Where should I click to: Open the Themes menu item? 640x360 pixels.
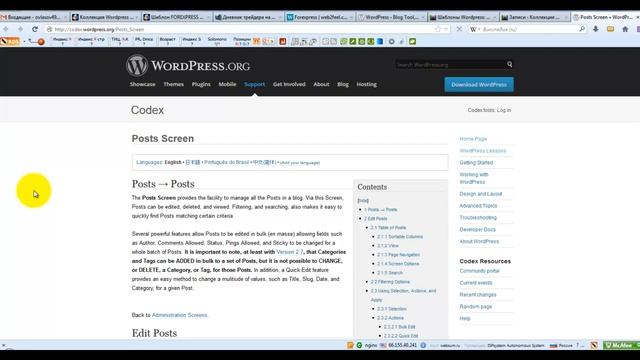[173, 84]
